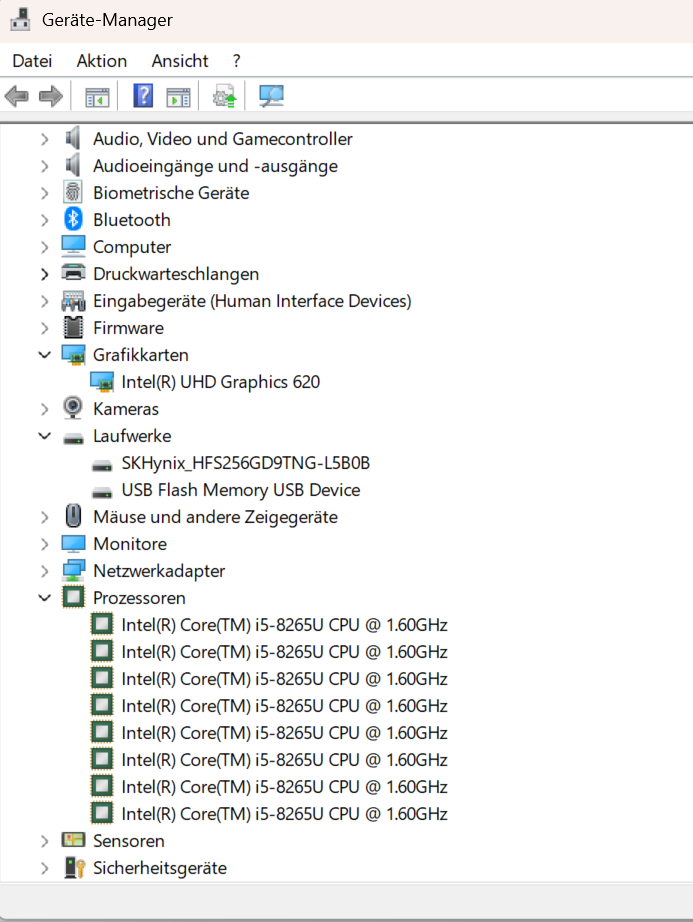The height and width of the screenshot is (922, 693).
Task: Click the speaker icon beside Audio, Video und Gamecontroller
Action: 73,139
